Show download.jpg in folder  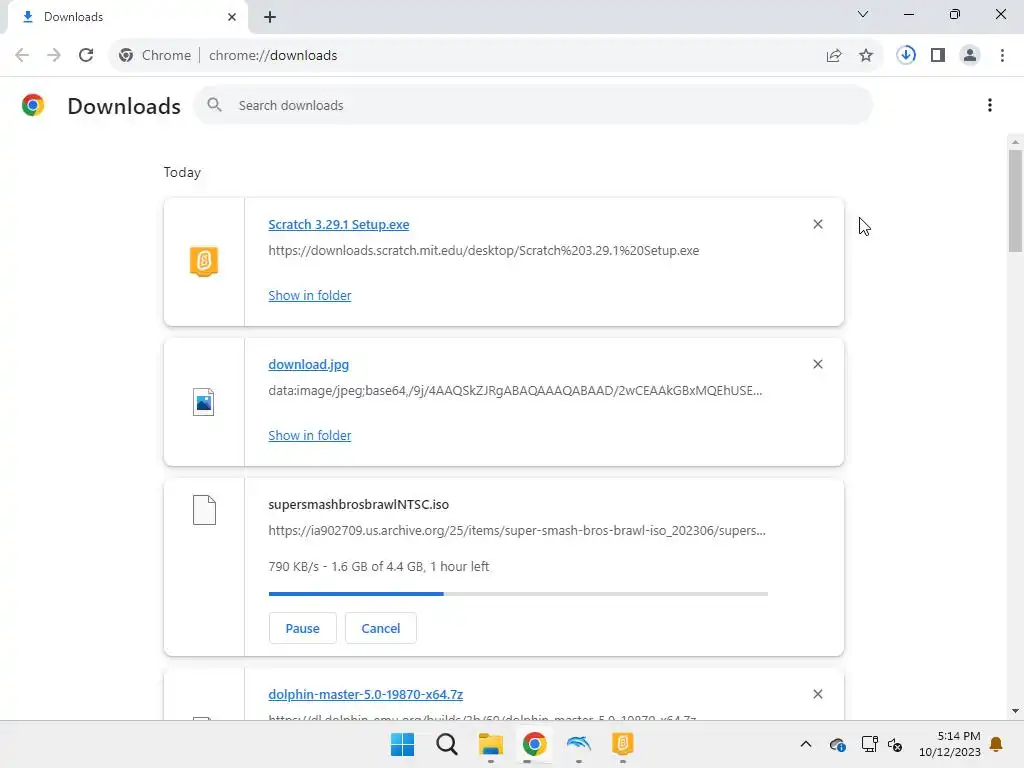(x=310, y=435)
